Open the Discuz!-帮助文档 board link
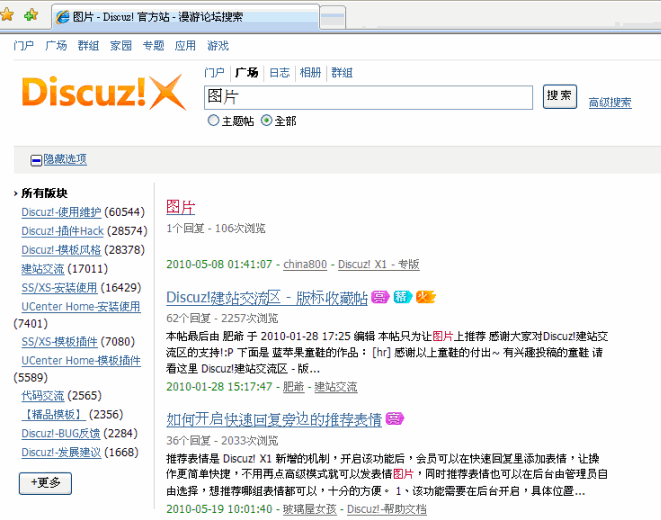Image resolution: width=661 pixels, height=520 pixels. [387, 509]
